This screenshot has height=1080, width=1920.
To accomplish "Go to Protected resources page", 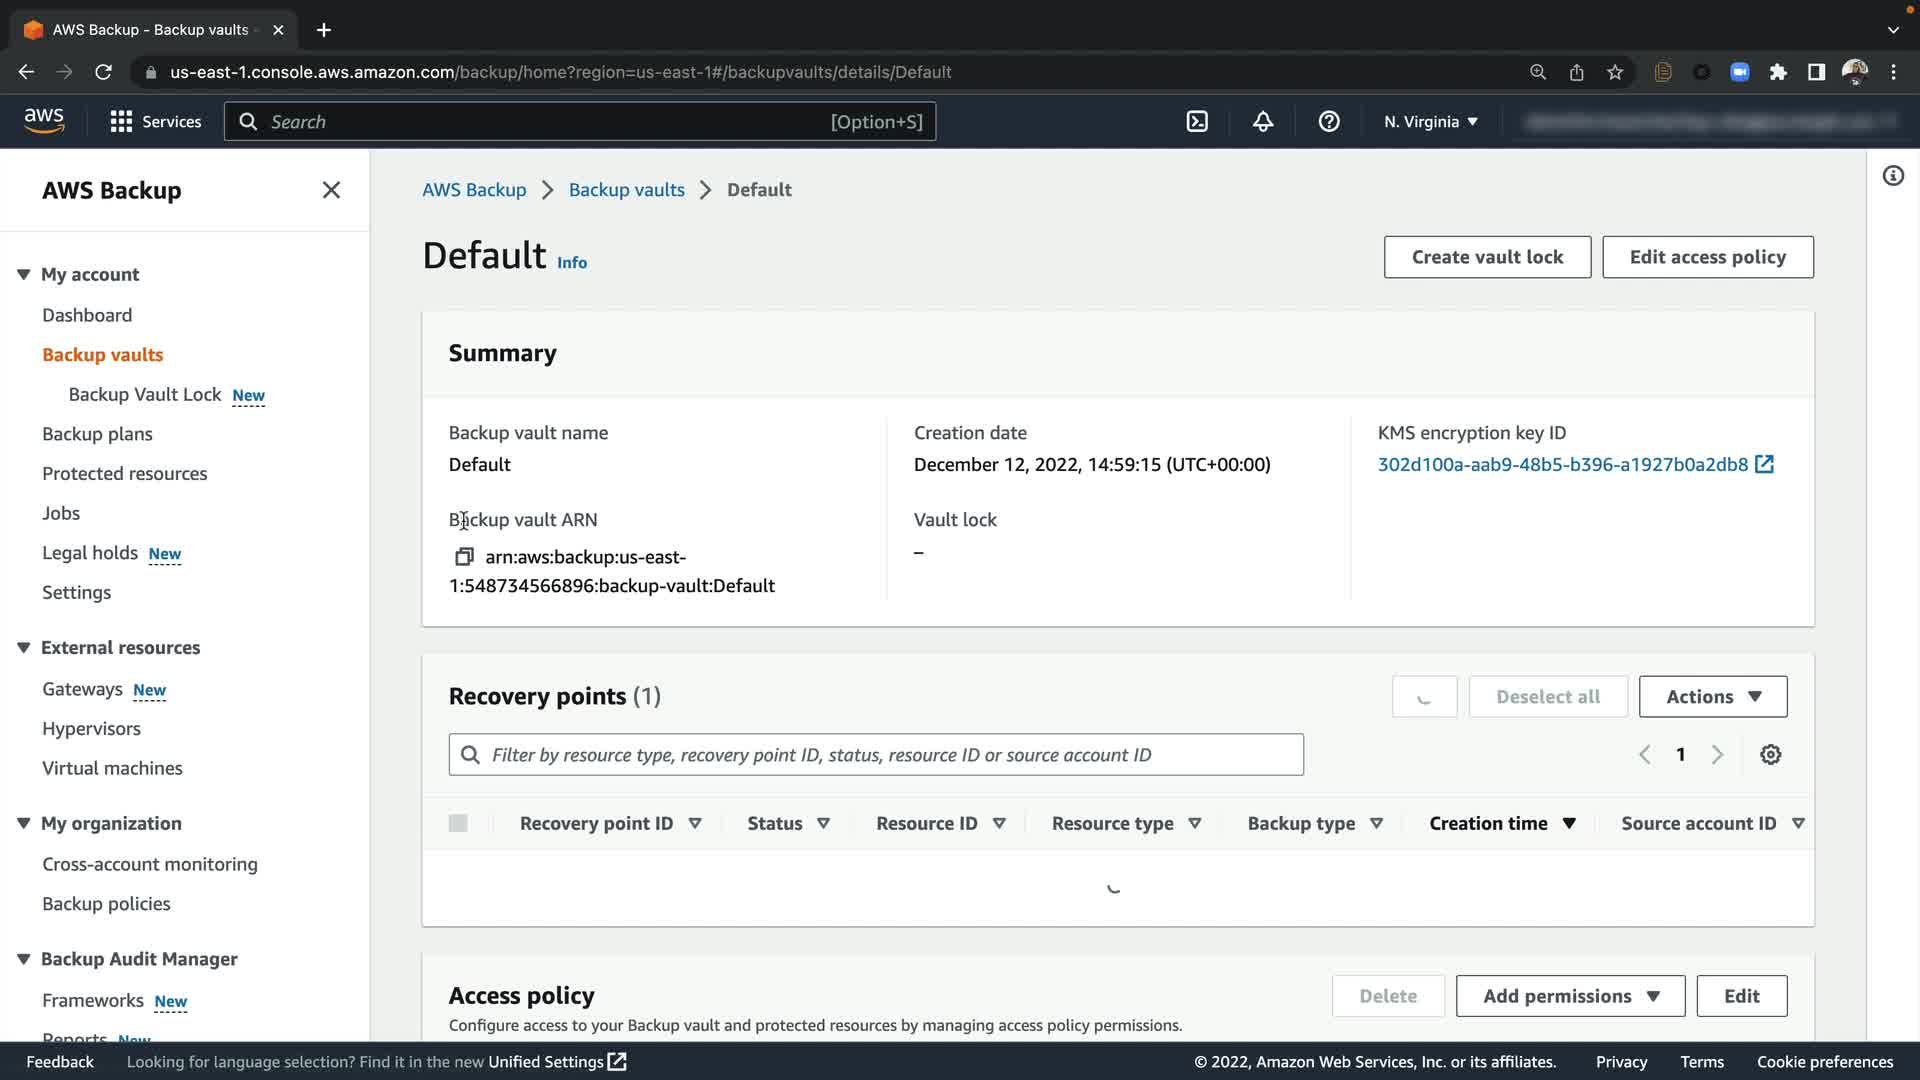I will [x=124, y=474].
